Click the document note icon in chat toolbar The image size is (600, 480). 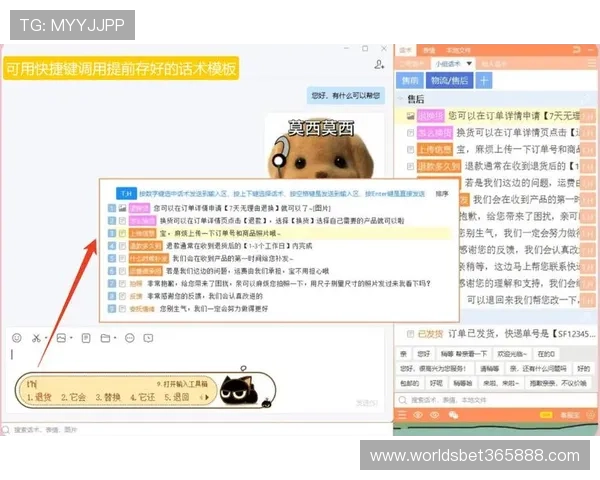(x=86, y=338)
